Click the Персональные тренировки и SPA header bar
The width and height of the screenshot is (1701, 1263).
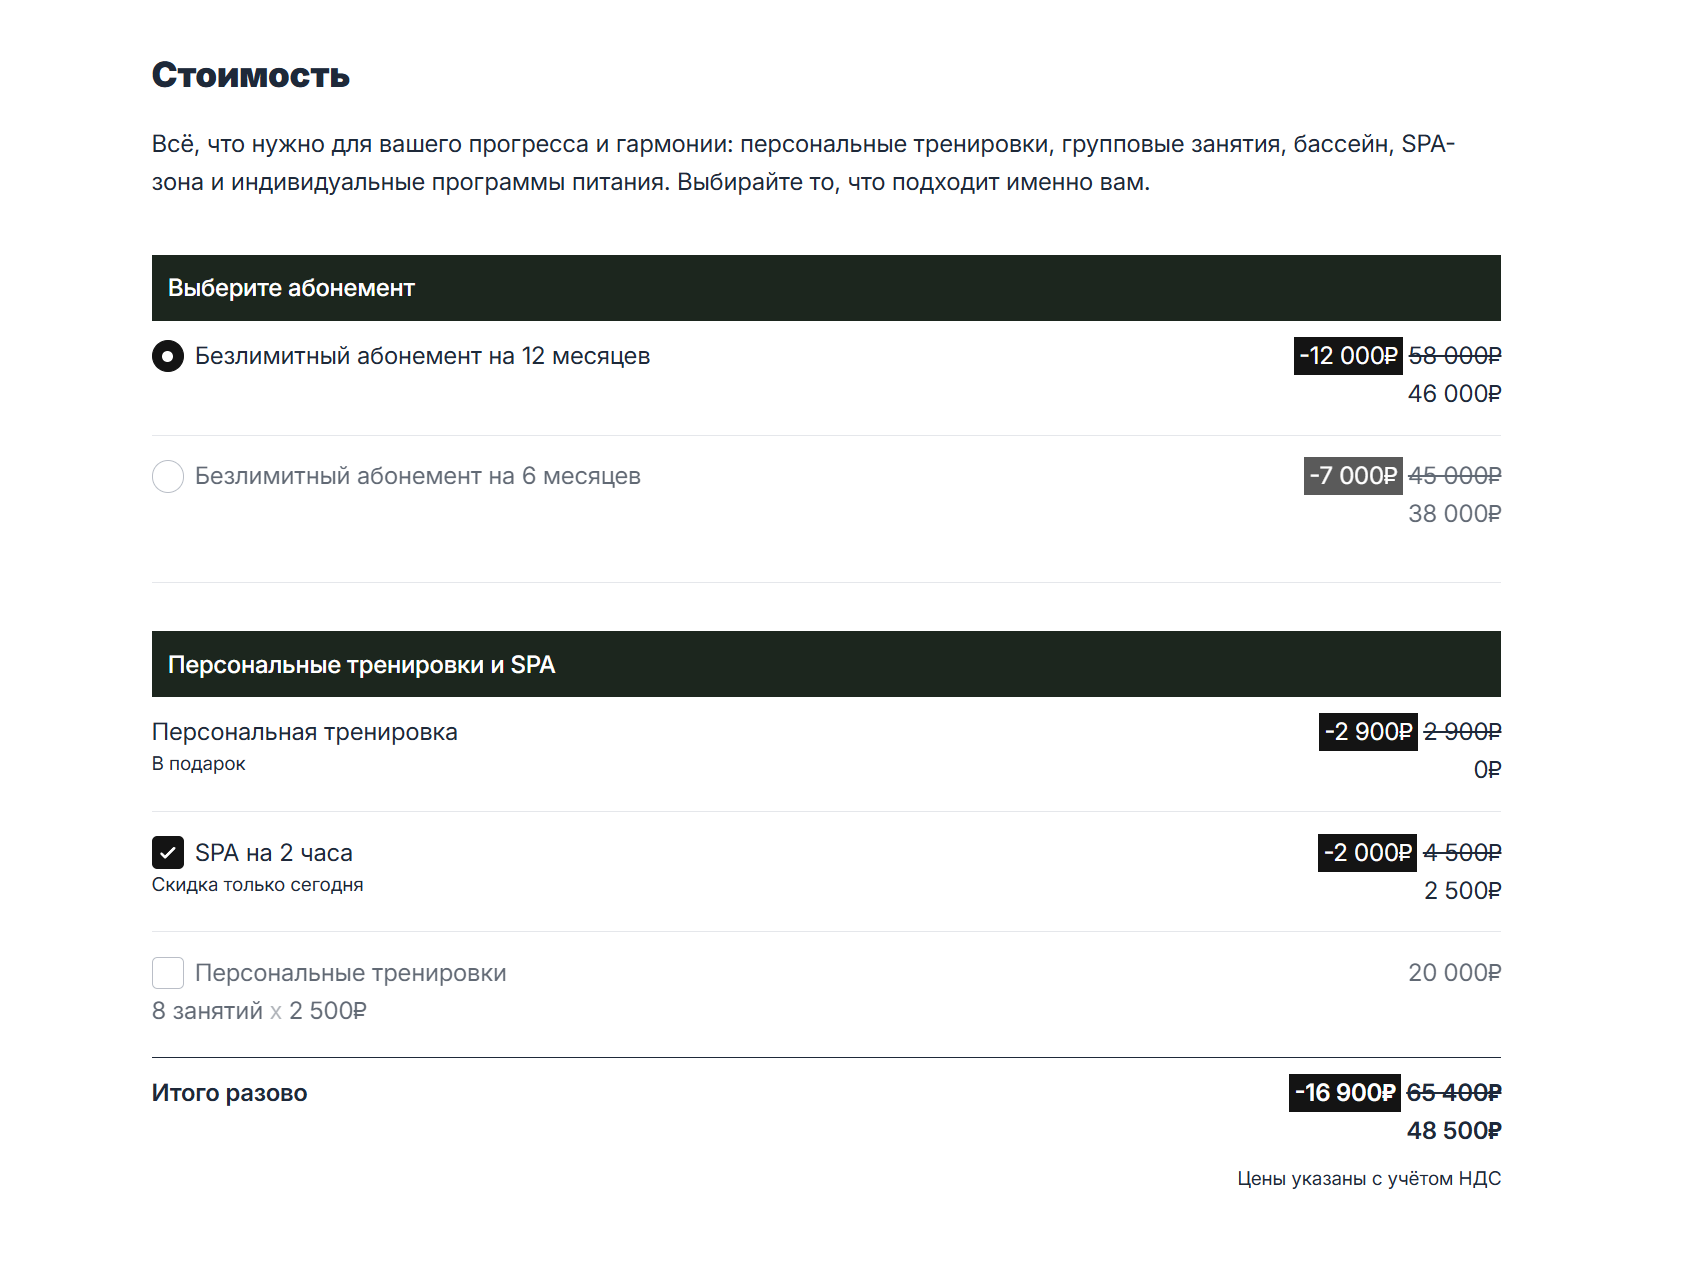[x=361, y=665]
